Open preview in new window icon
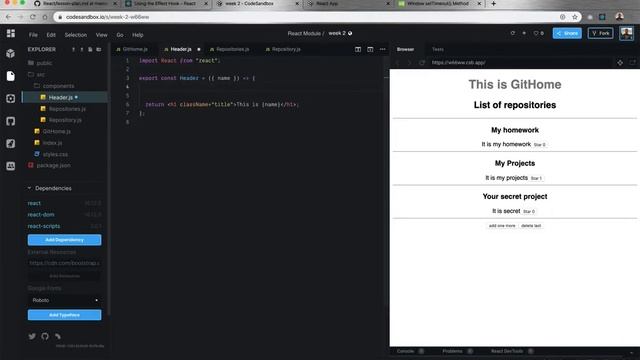The height and width of the screenshot is (360, 640). 632,62
